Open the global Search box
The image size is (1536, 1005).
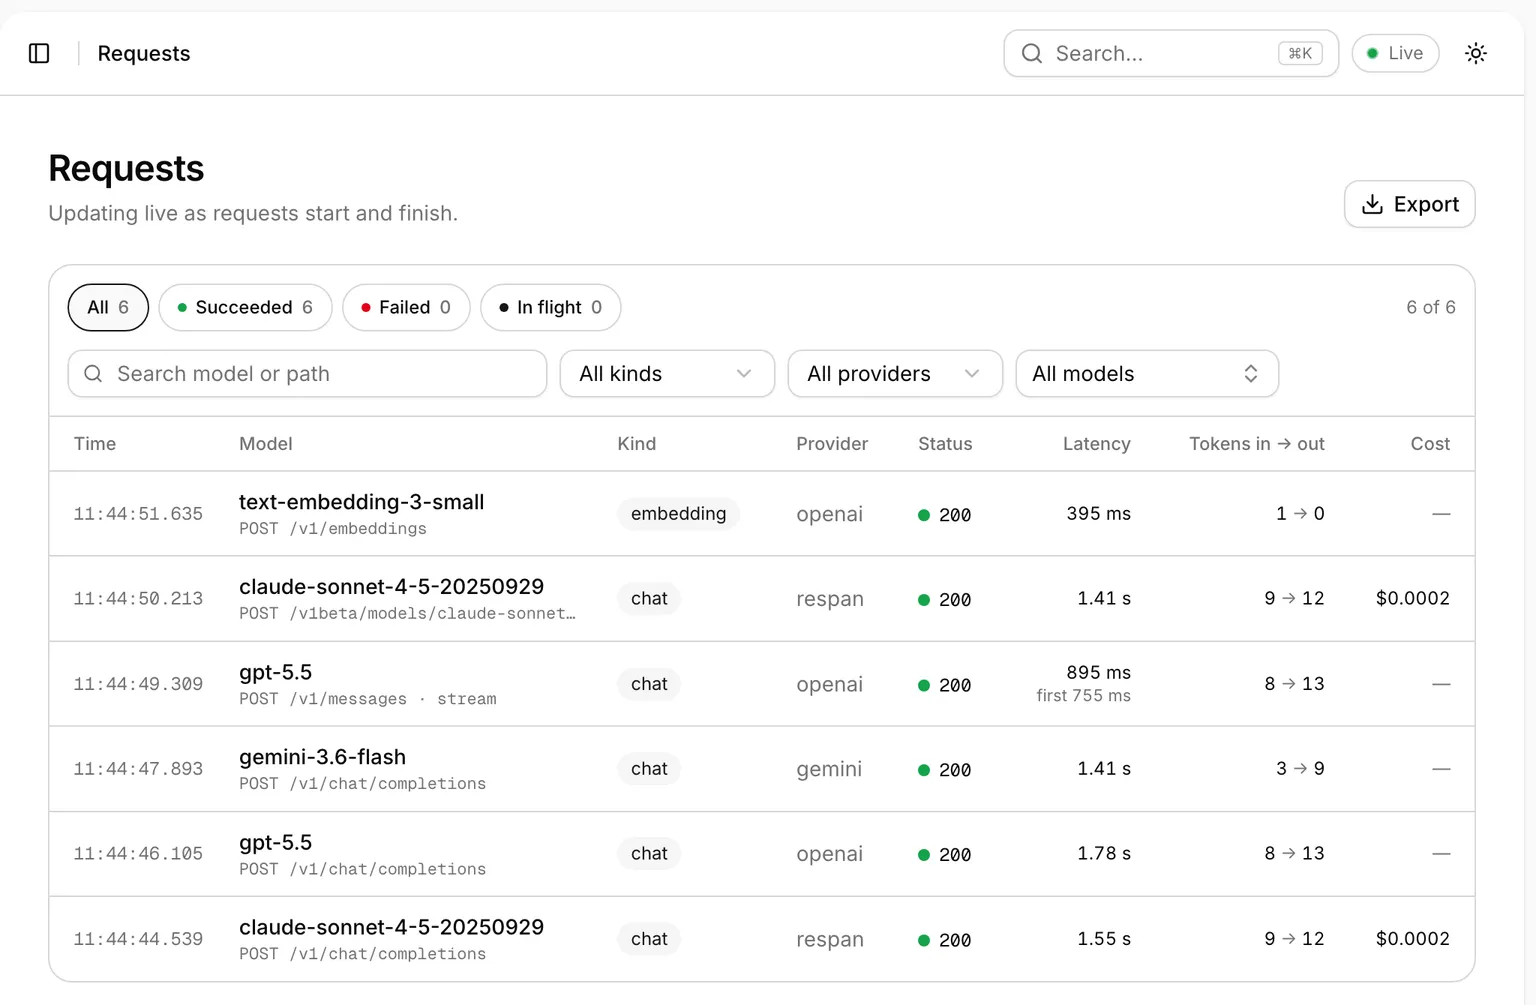pyautogui.click(x=1171, y=53)
